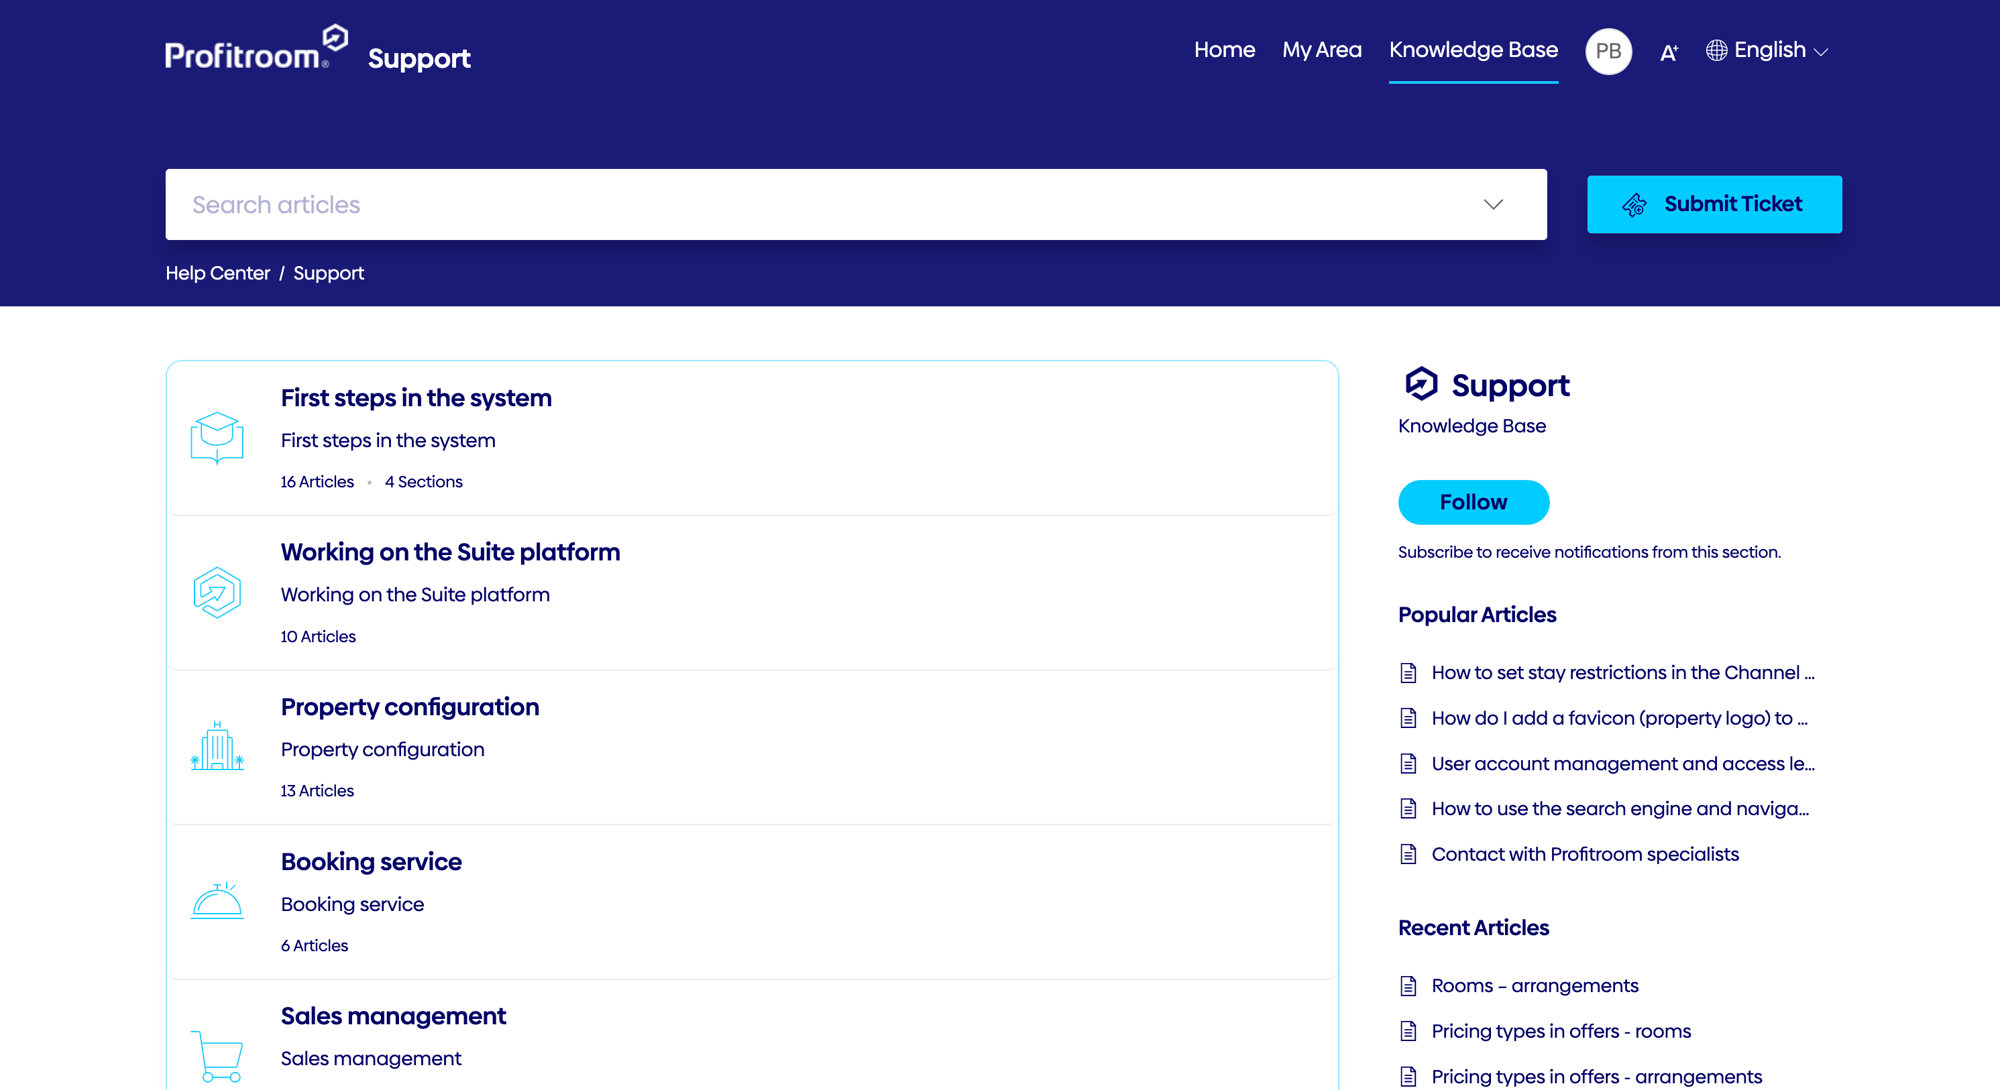Screen dimensions: 2000x1090
Task: Open the English language dropdown
Action: click(x=1767, y=50)
